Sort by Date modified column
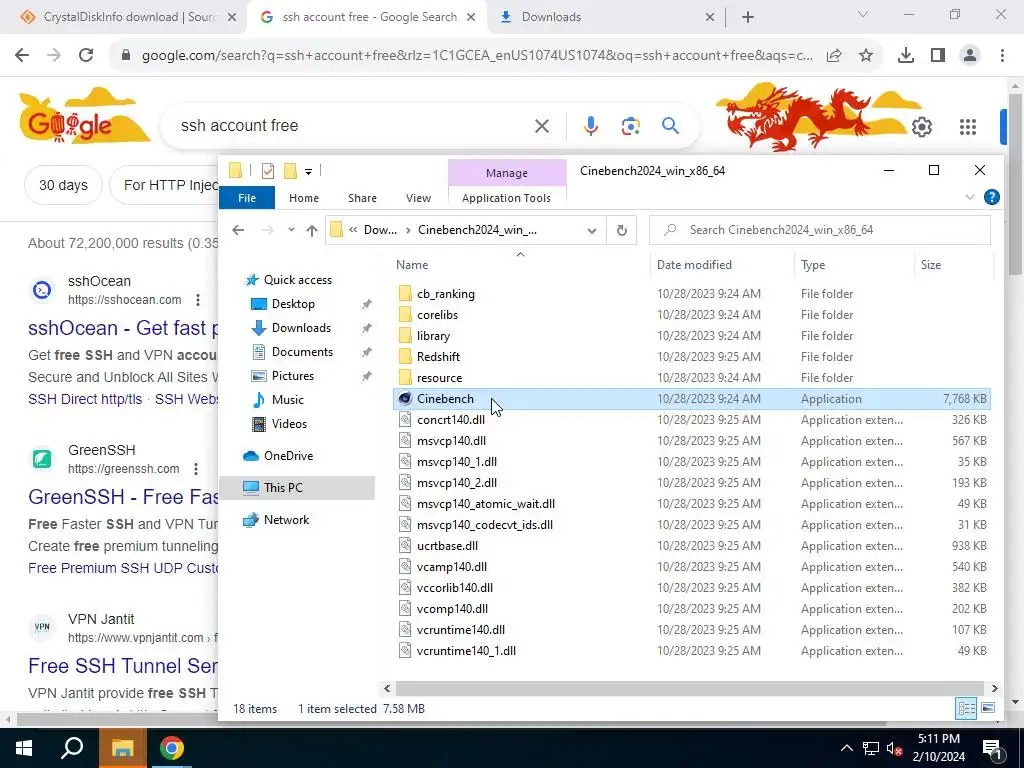 694,264
